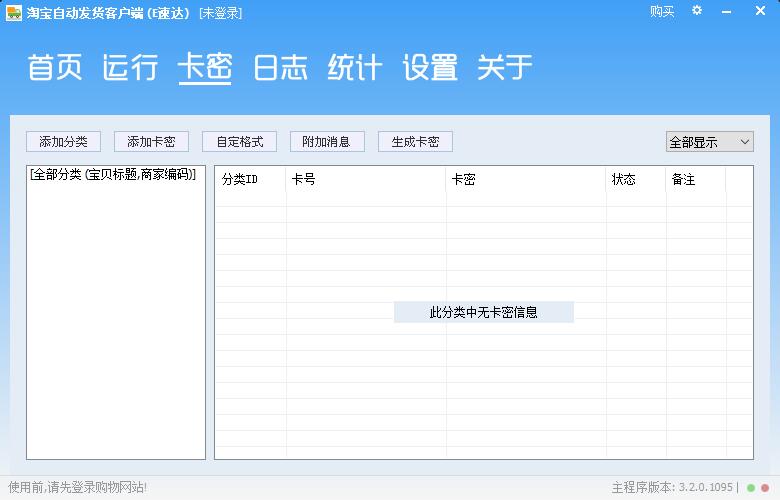The height and width of the screenshot is (500, 780).
Task: Close the application using the X icon
Action: pos(761,11)
